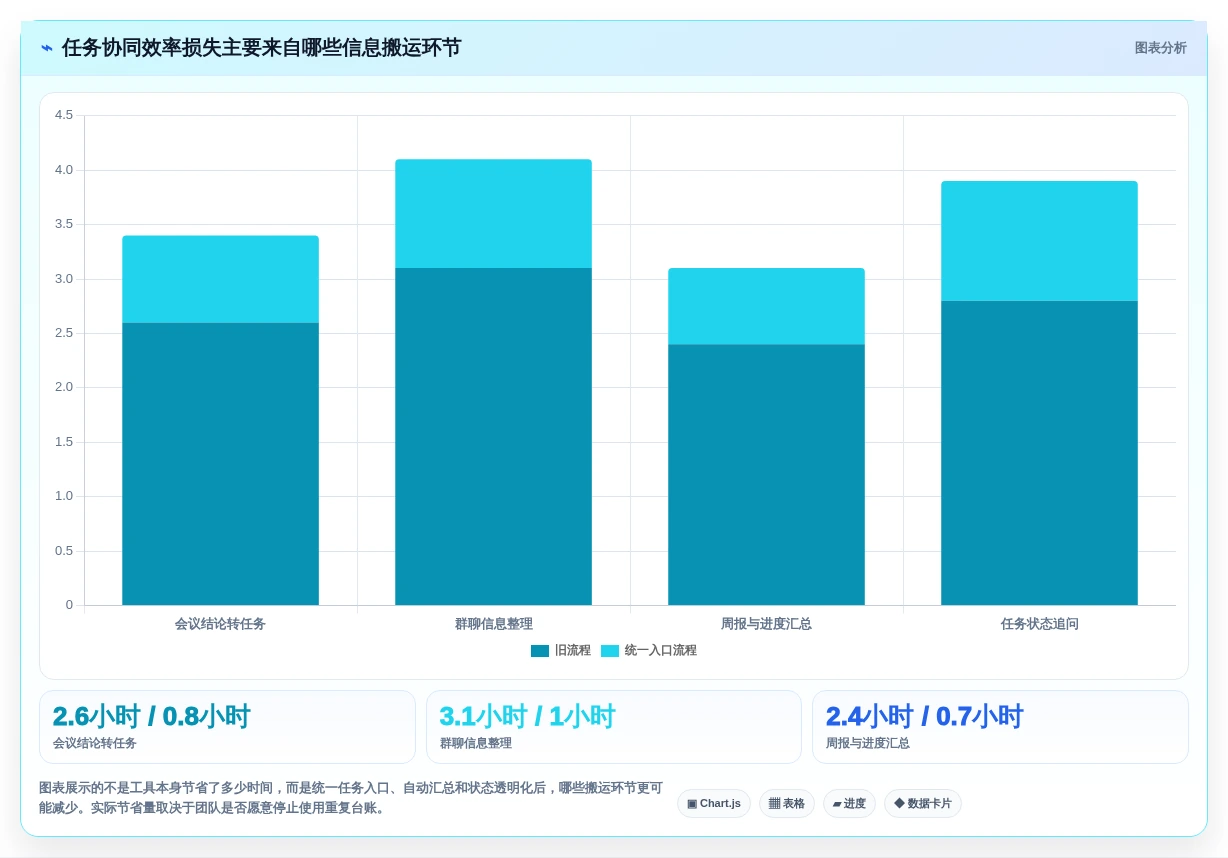
Task: Toggle the 统一入口流程 legend color swatch
Action: (610, 651)
